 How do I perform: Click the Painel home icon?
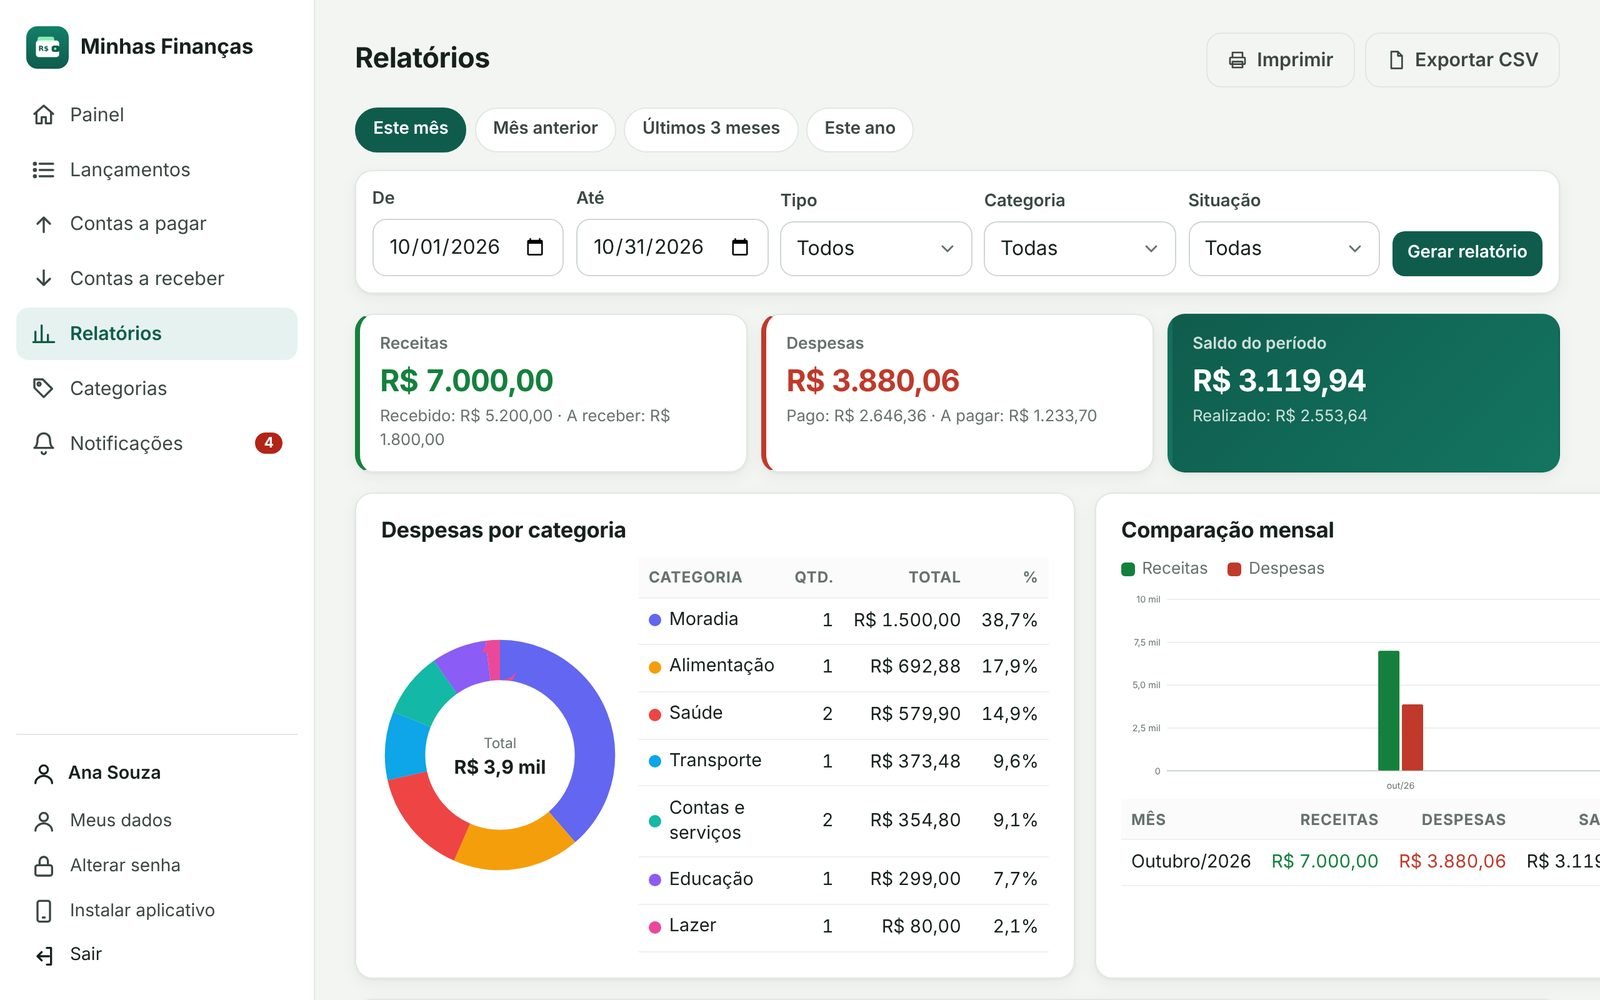point(43,115)
